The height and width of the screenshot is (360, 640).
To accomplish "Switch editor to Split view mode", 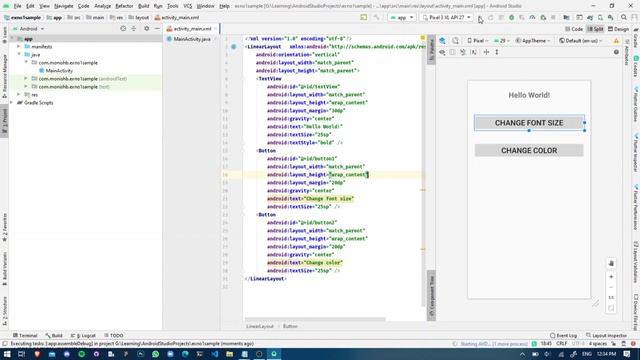I will 595,29.
